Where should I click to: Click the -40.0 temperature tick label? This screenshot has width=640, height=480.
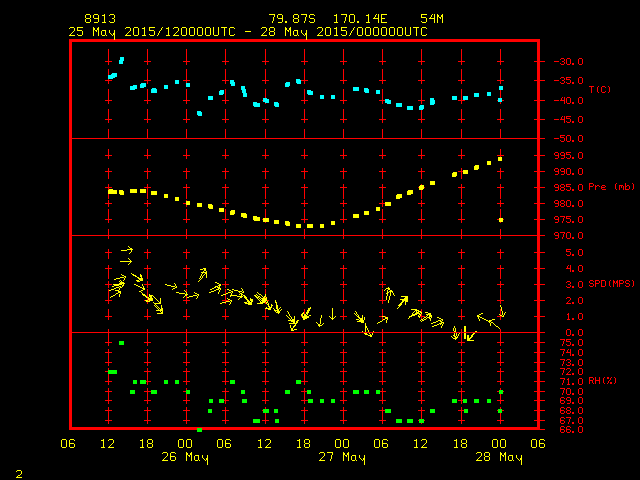(x=569, y=101)
